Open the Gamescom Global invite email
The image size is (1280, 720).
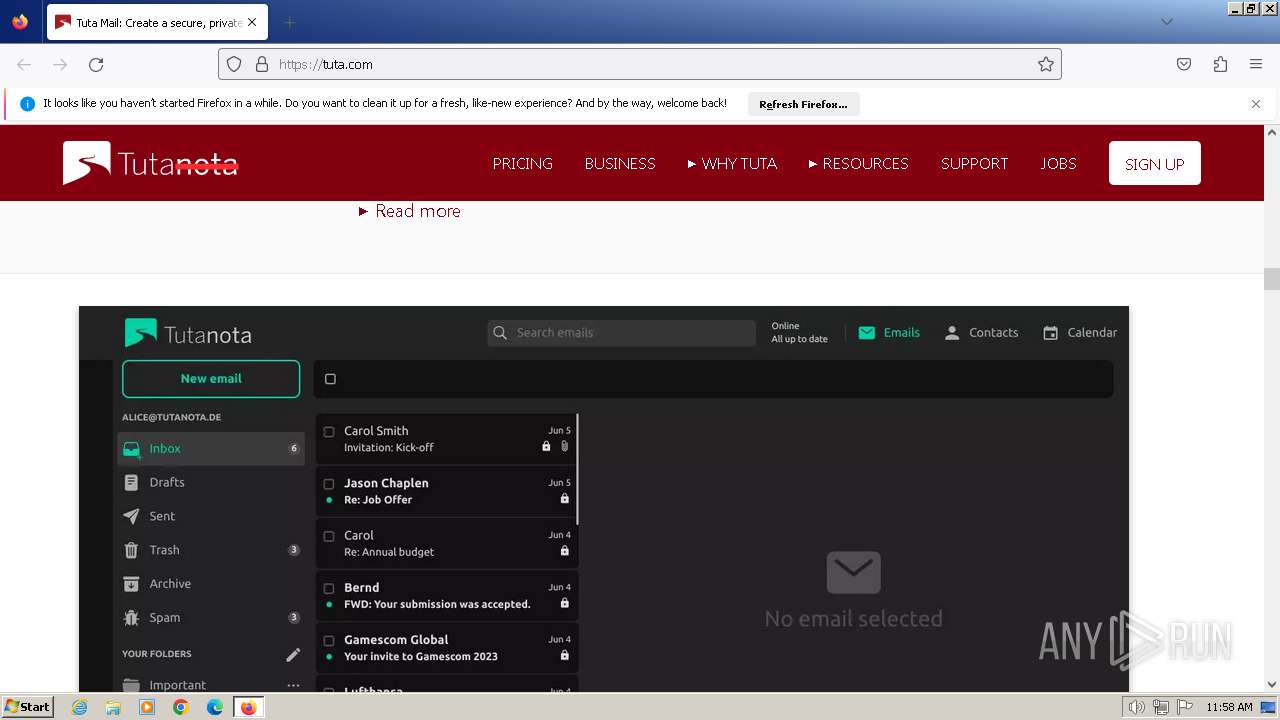coord(447,648)
